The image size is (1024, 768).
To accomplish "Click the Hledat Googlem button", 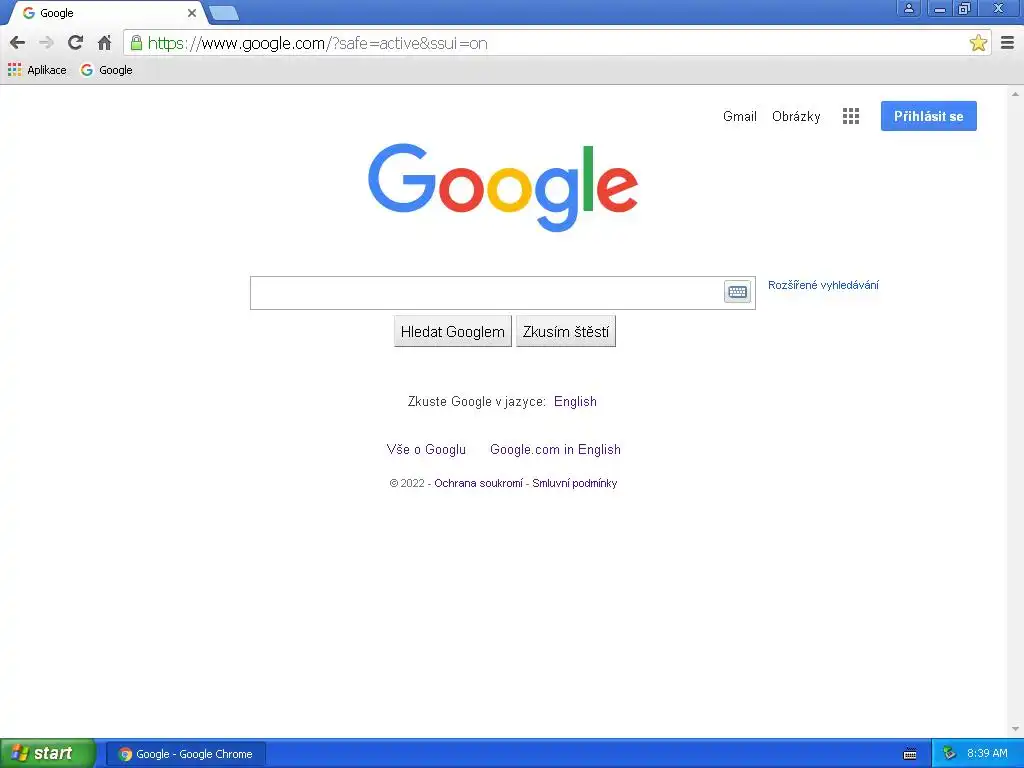I will [453, 331].
